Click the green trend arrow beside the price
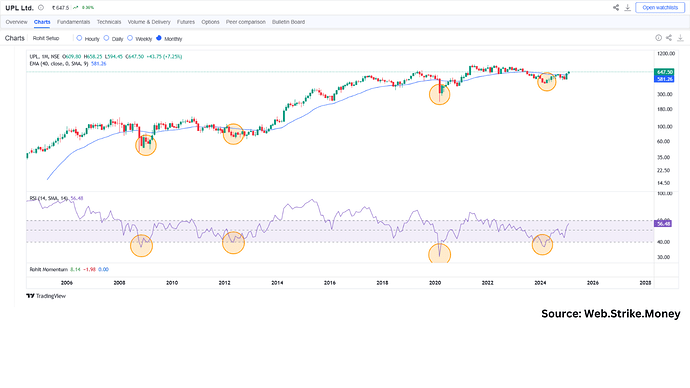690x388 pixels. (76, 7)
